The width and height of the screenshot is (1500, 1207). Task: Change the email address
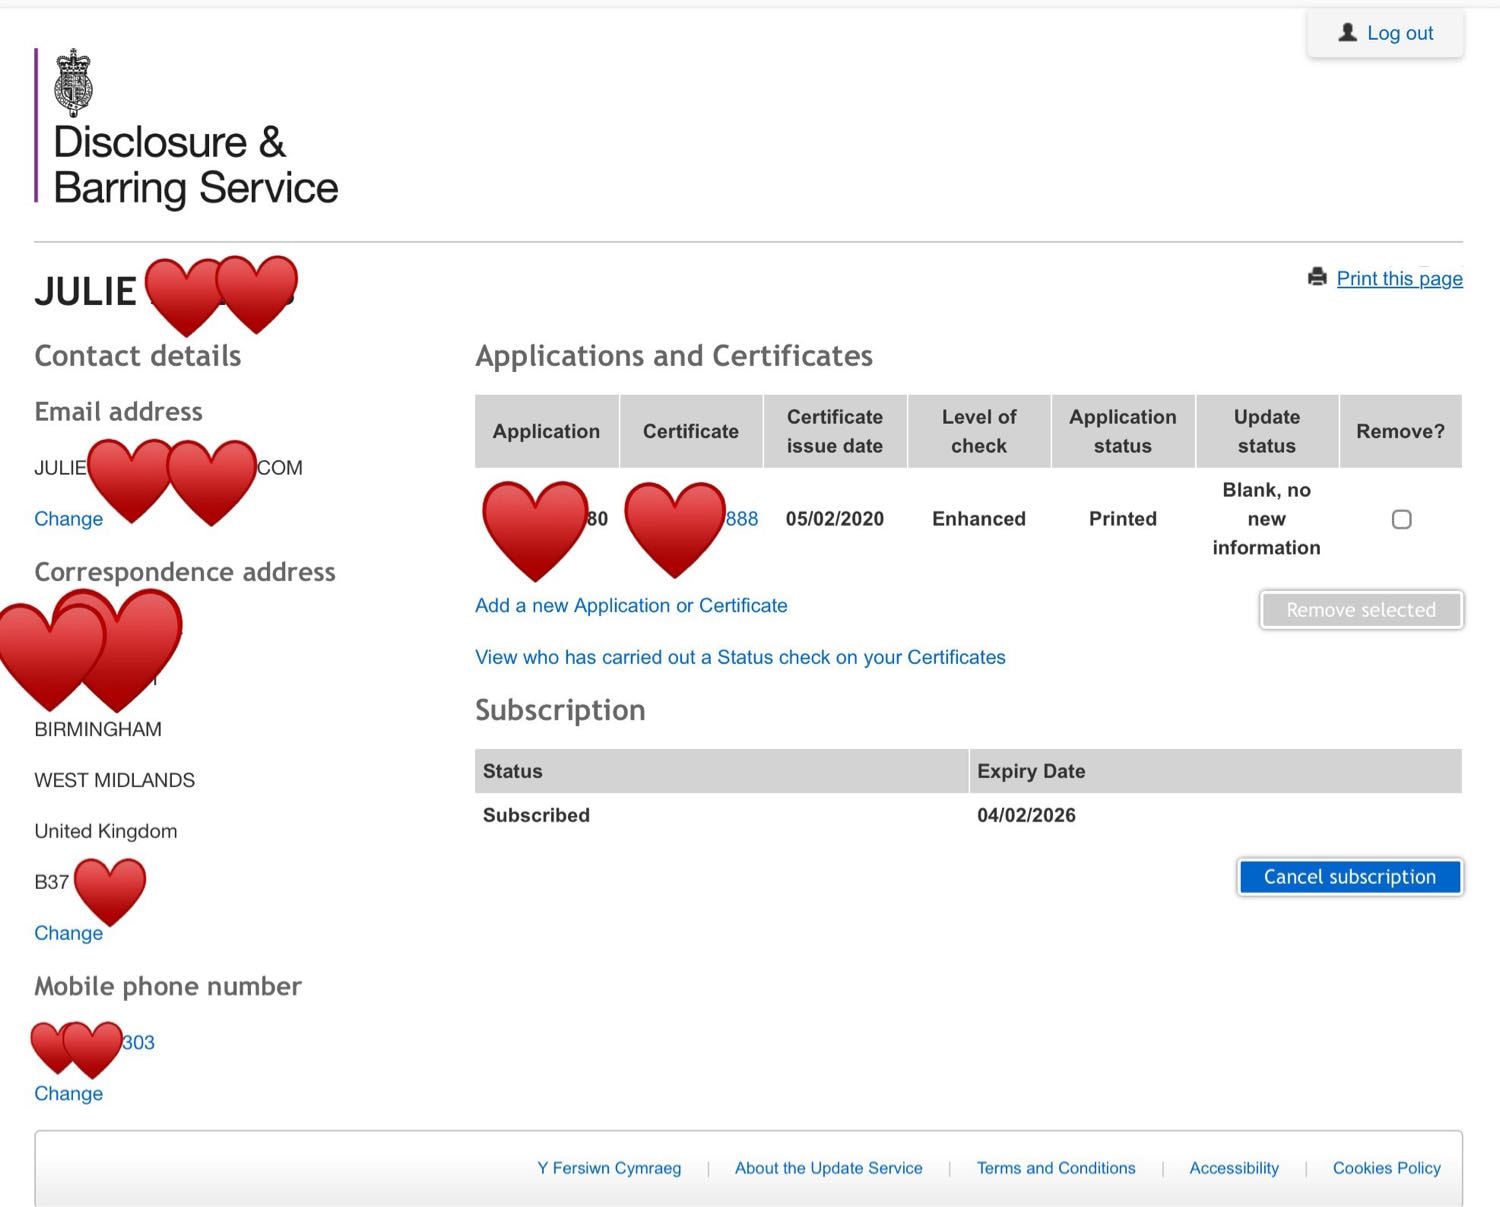pos(68,518)
